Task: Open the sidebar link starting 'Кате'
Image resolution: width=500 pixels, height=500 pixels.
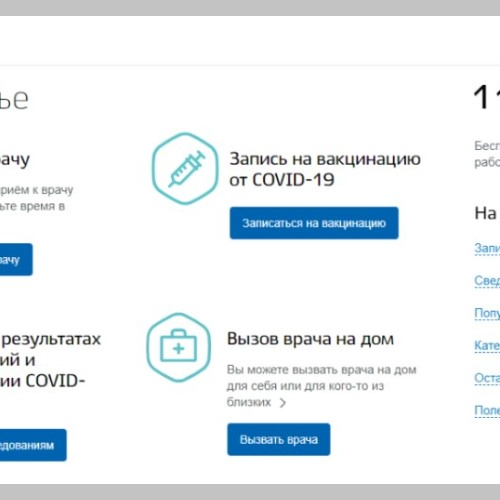Action: click(487, 345)
